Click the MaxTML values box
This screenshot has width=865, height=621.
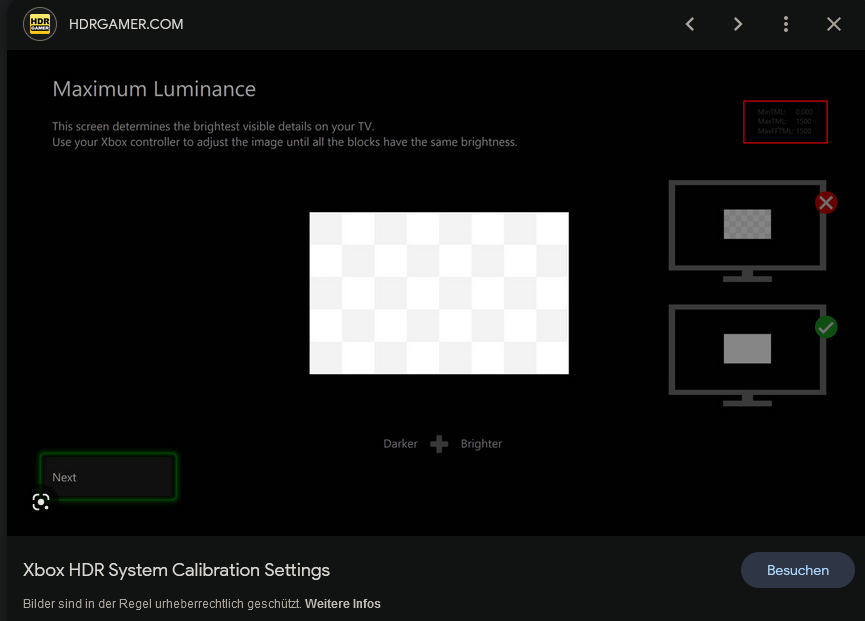click(786, 122)
